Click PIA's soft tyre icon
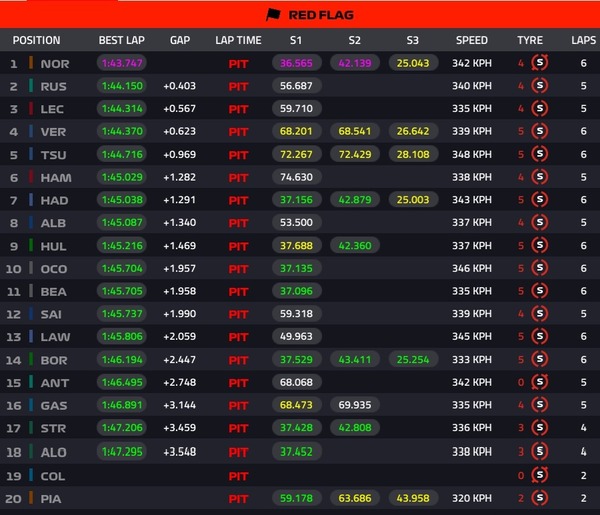This screenshot has width=600, height=515. (x=540, y=498)
